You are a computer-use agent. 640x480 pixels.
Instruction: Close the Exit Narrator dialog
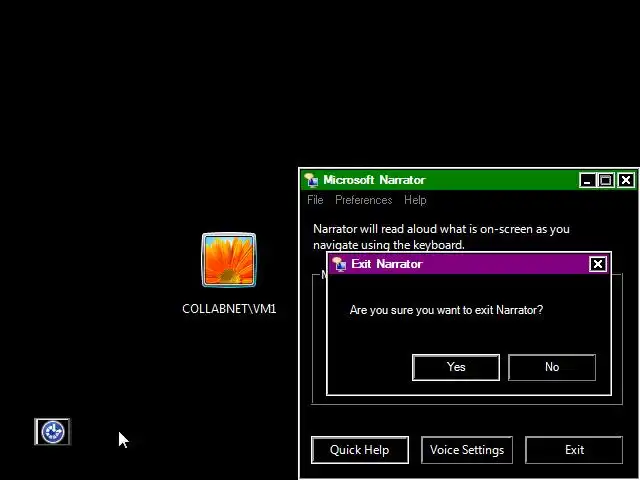coord(598,264)
